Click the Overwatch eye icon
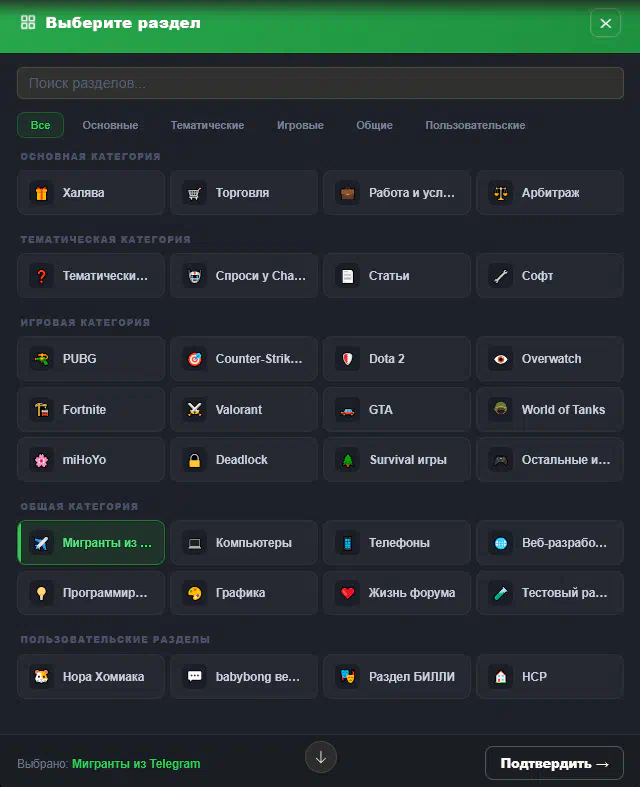 500,359
